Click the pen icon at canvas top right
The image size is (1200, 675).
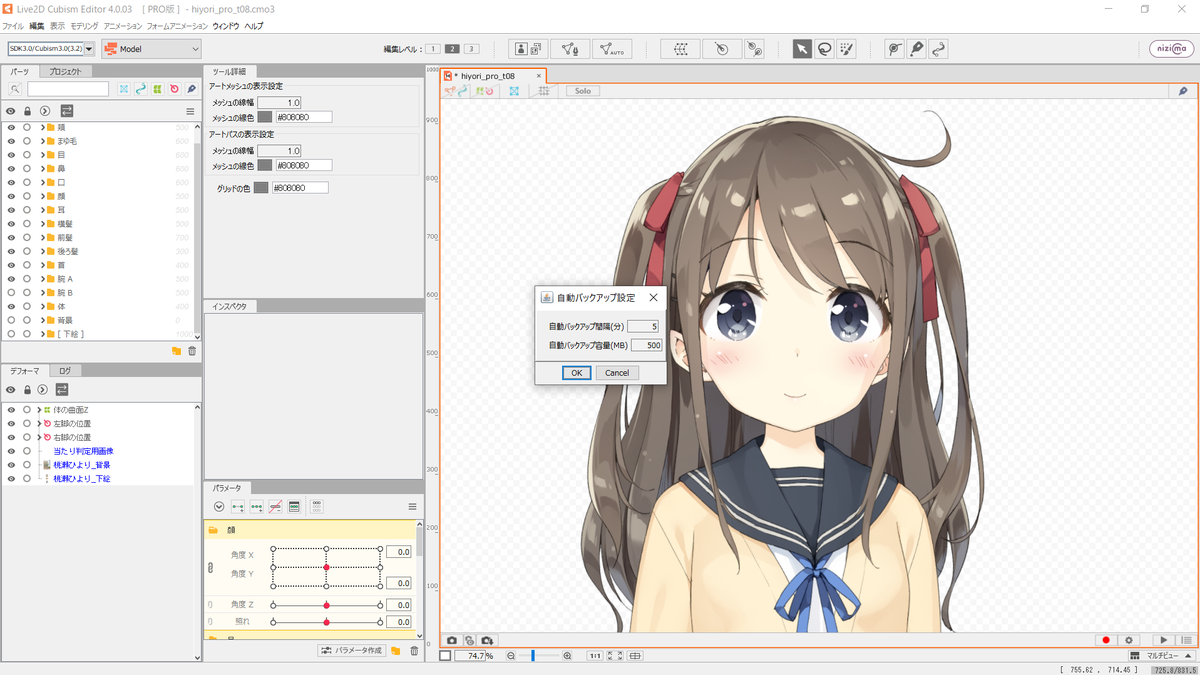tap(1183, 91)
